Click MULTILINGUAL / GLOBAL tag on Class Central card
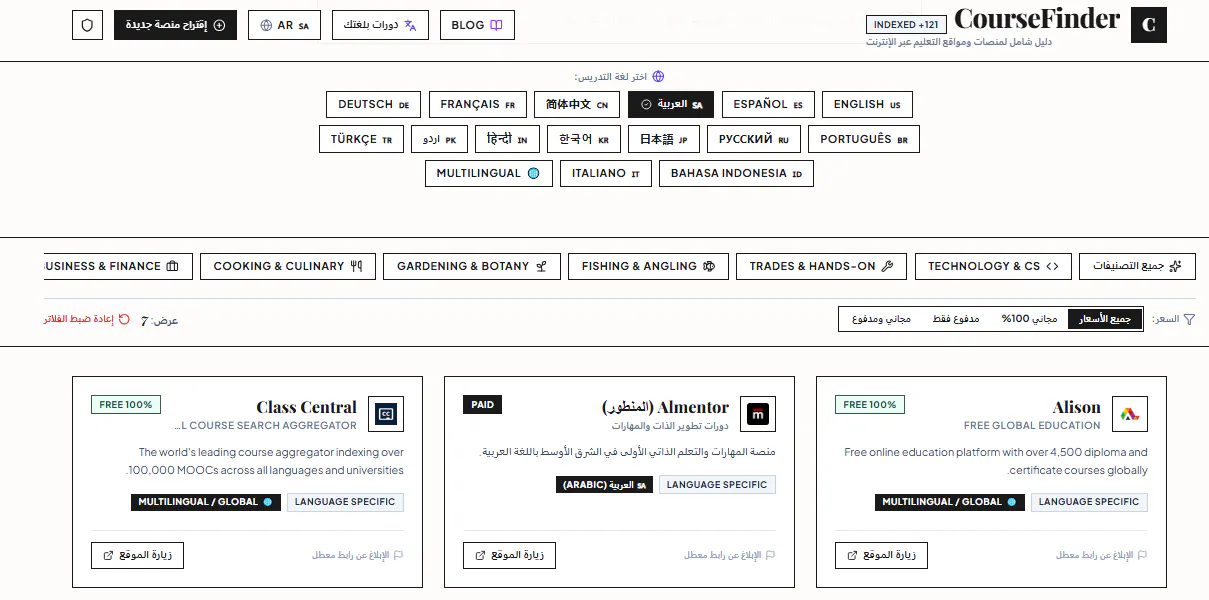This screenshot has width=1209, height=600. 205,502
